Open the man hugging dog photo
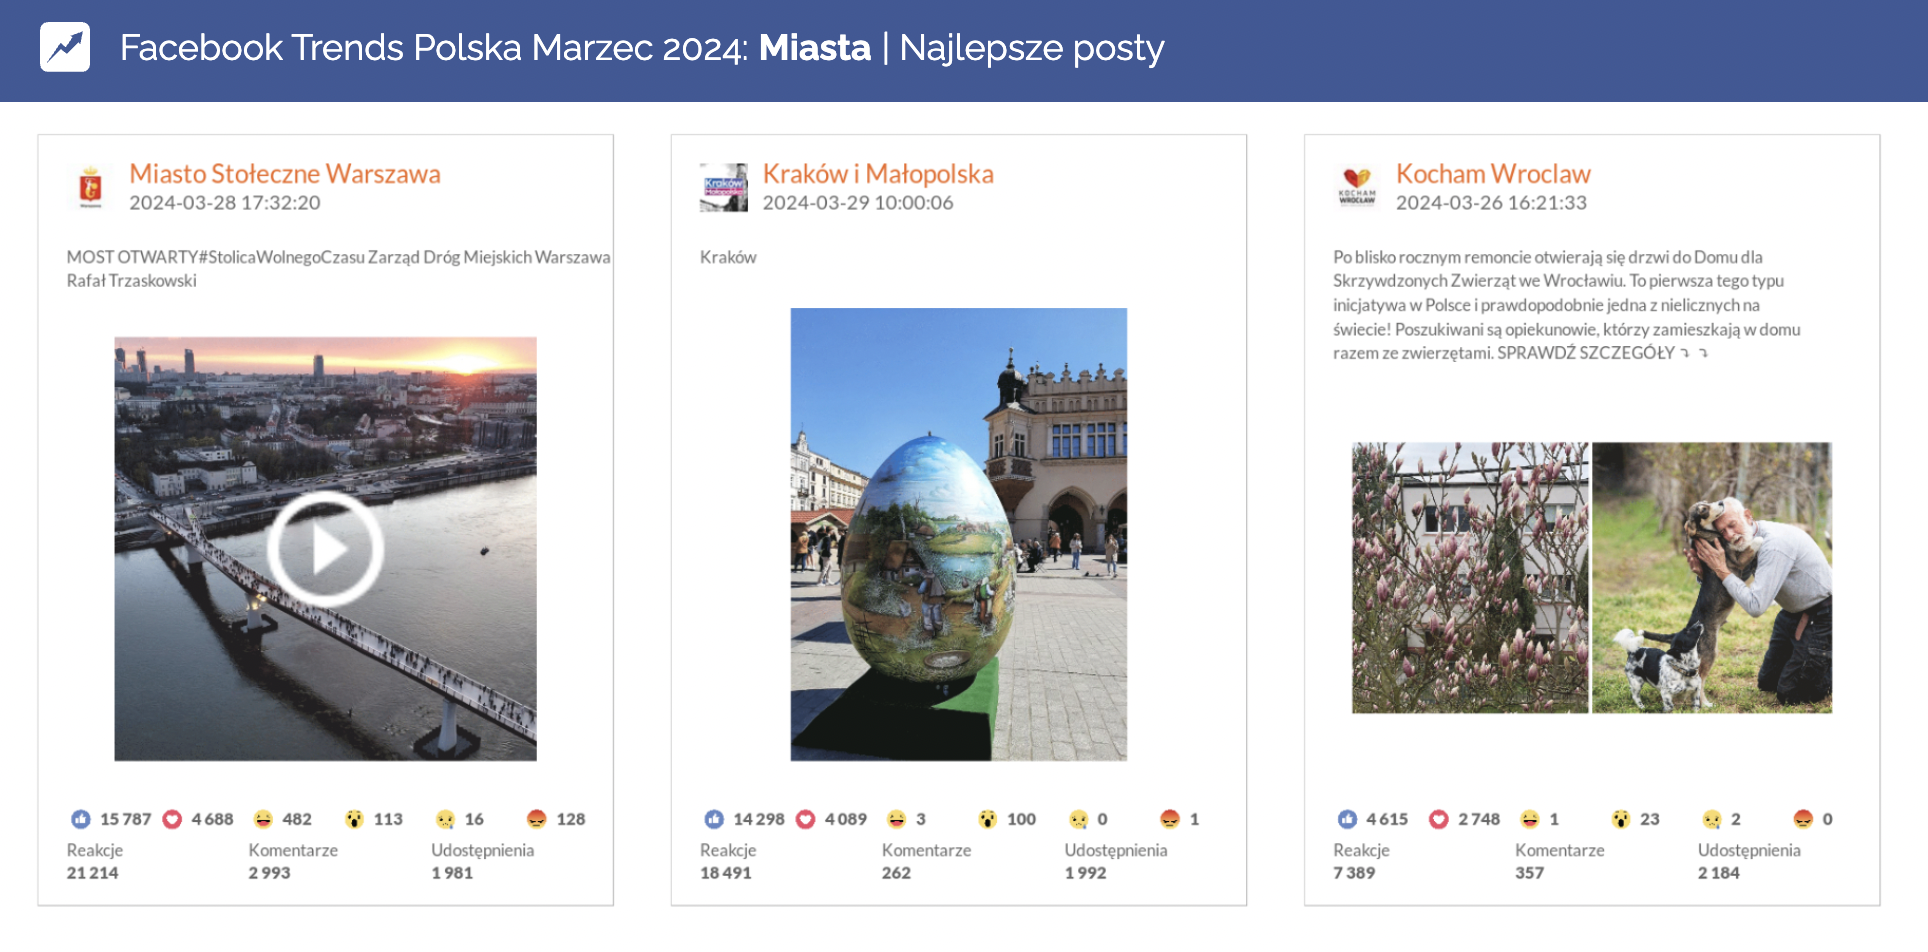 (1711, 577)
